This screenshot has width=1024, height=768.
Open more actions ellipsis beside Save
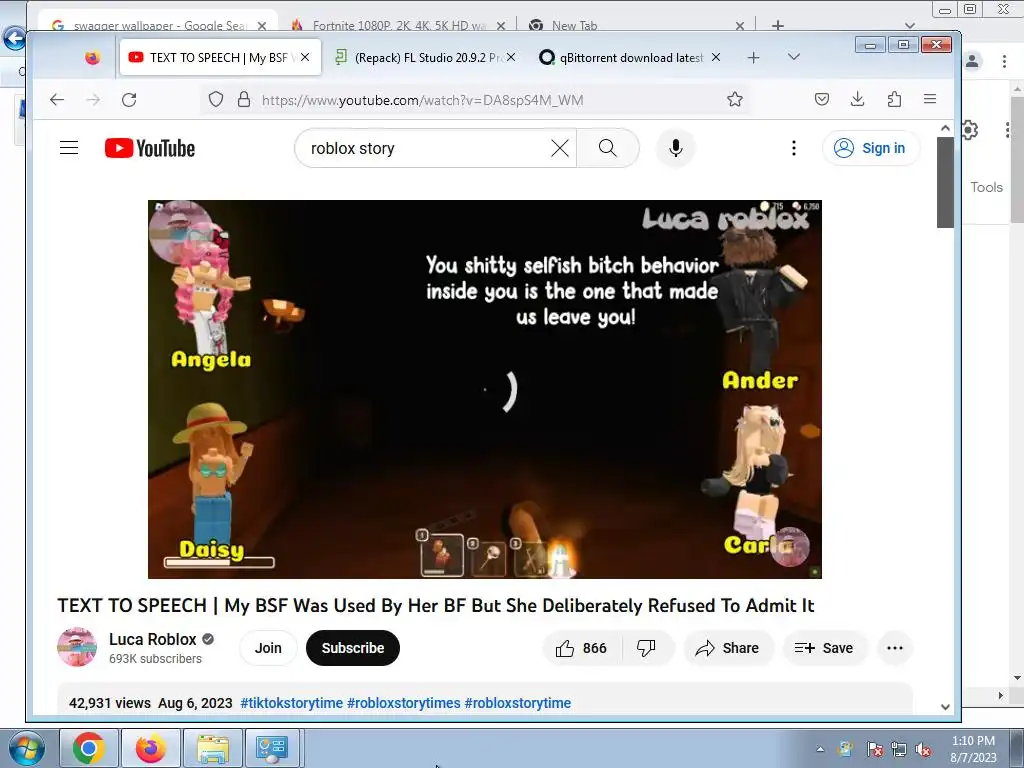tap(895, 648)
